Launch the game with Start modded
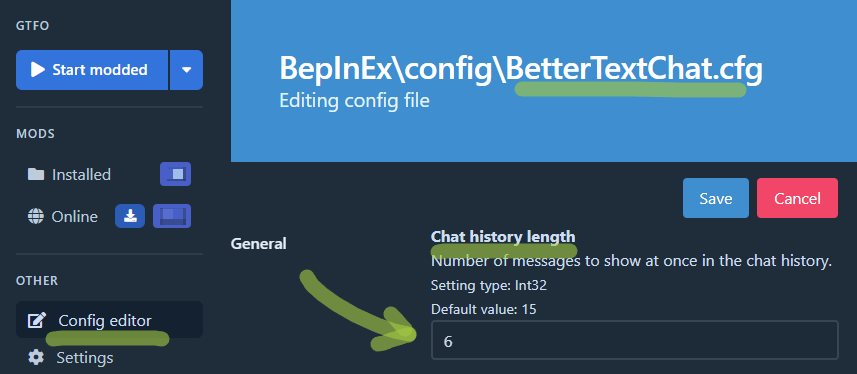Image resolution: width=857 pixels, height=374 pixels. click(92, 70)
